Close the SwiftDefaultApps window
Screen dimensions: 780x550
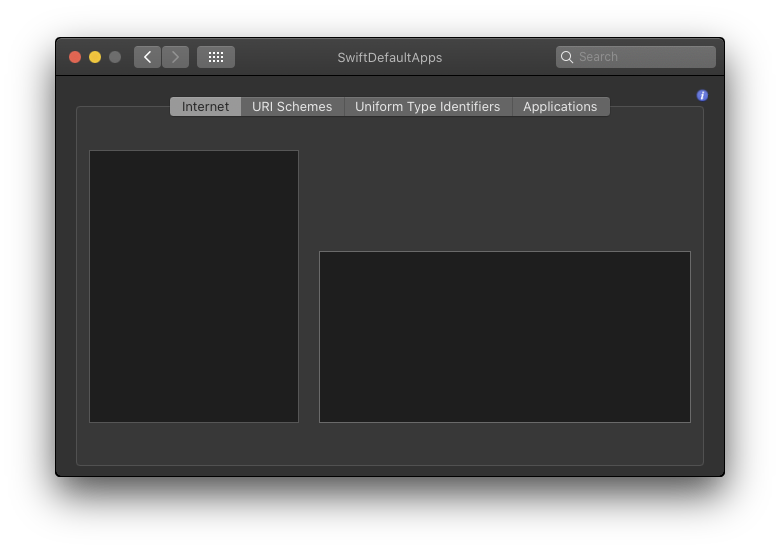tap(75, 57)
